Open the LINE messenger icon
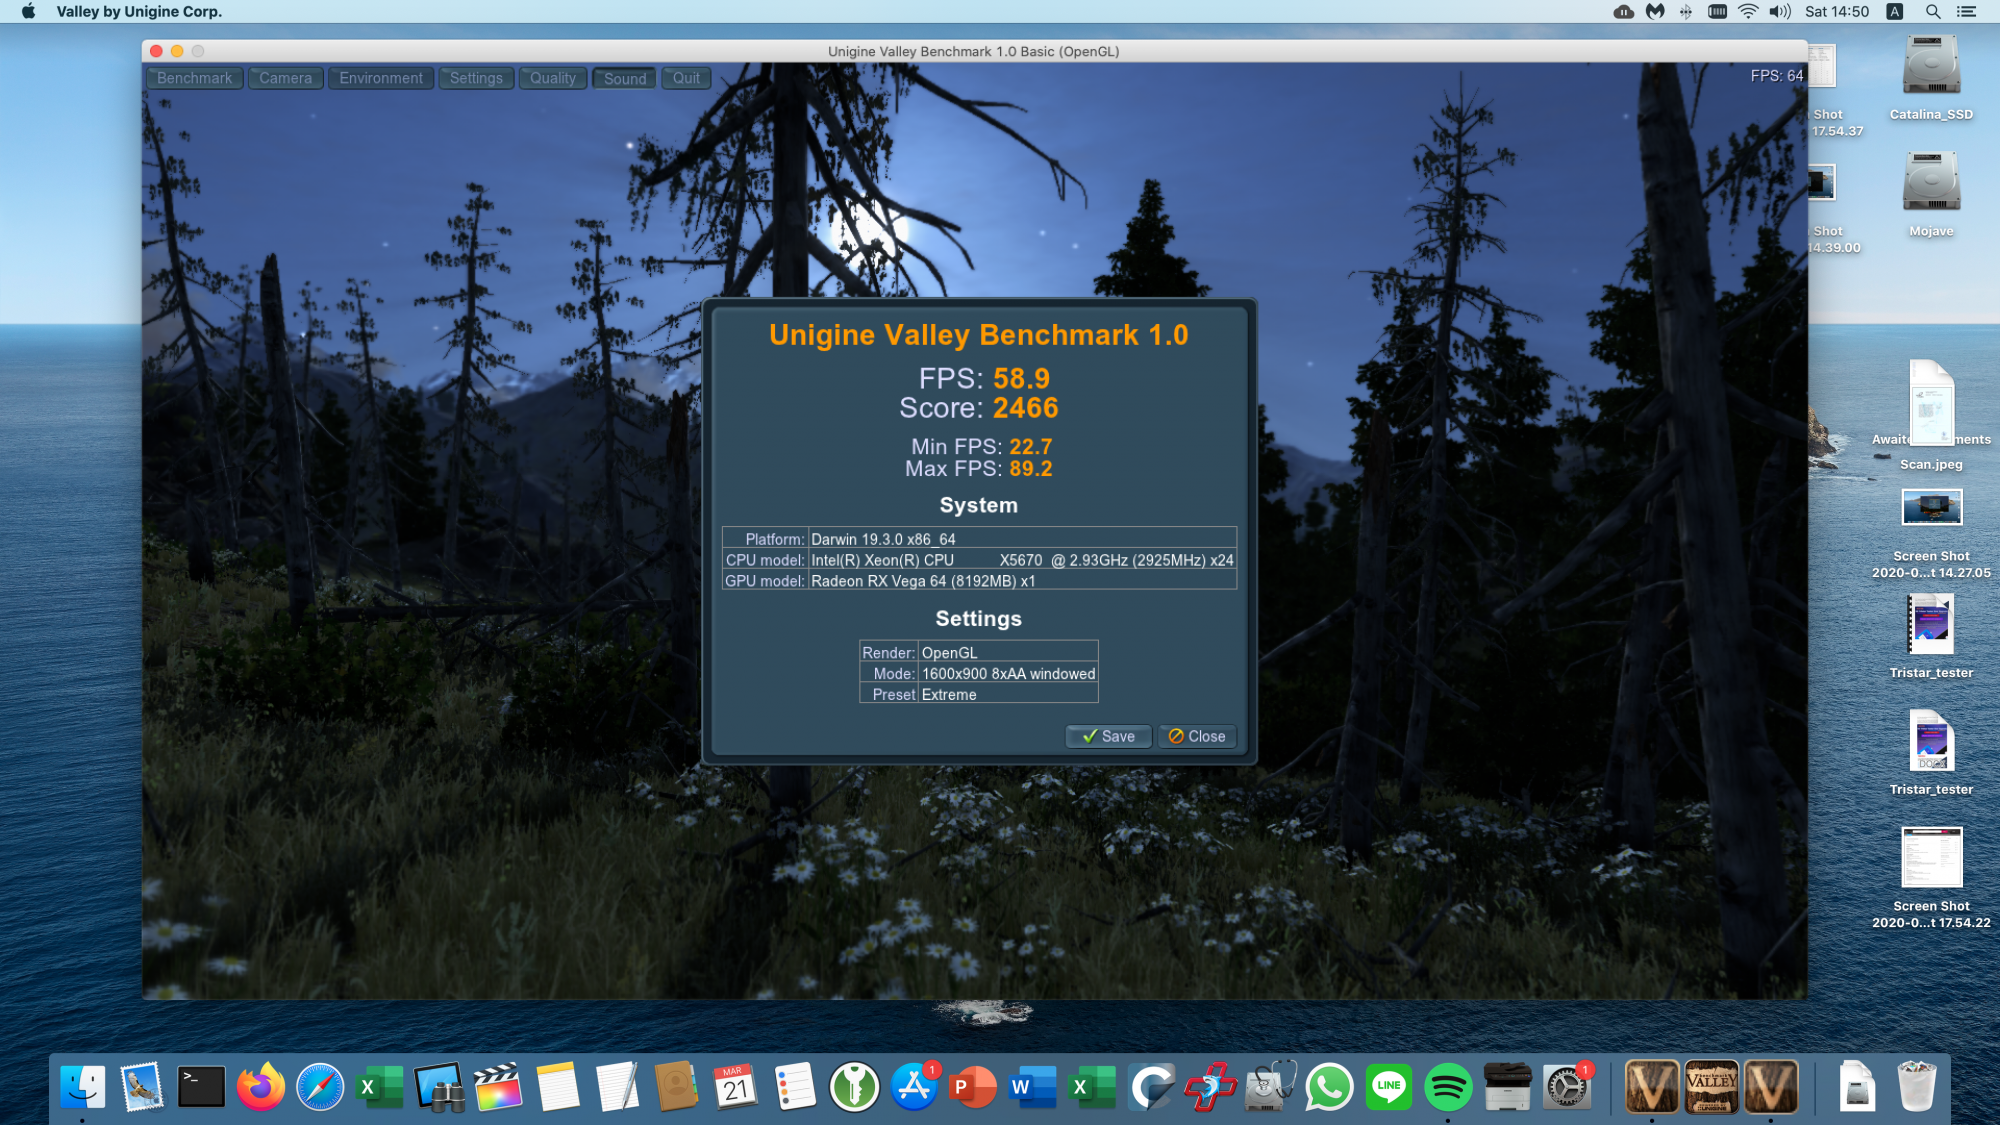Screen dimensions: 2000x1125 (1389, 1087)
